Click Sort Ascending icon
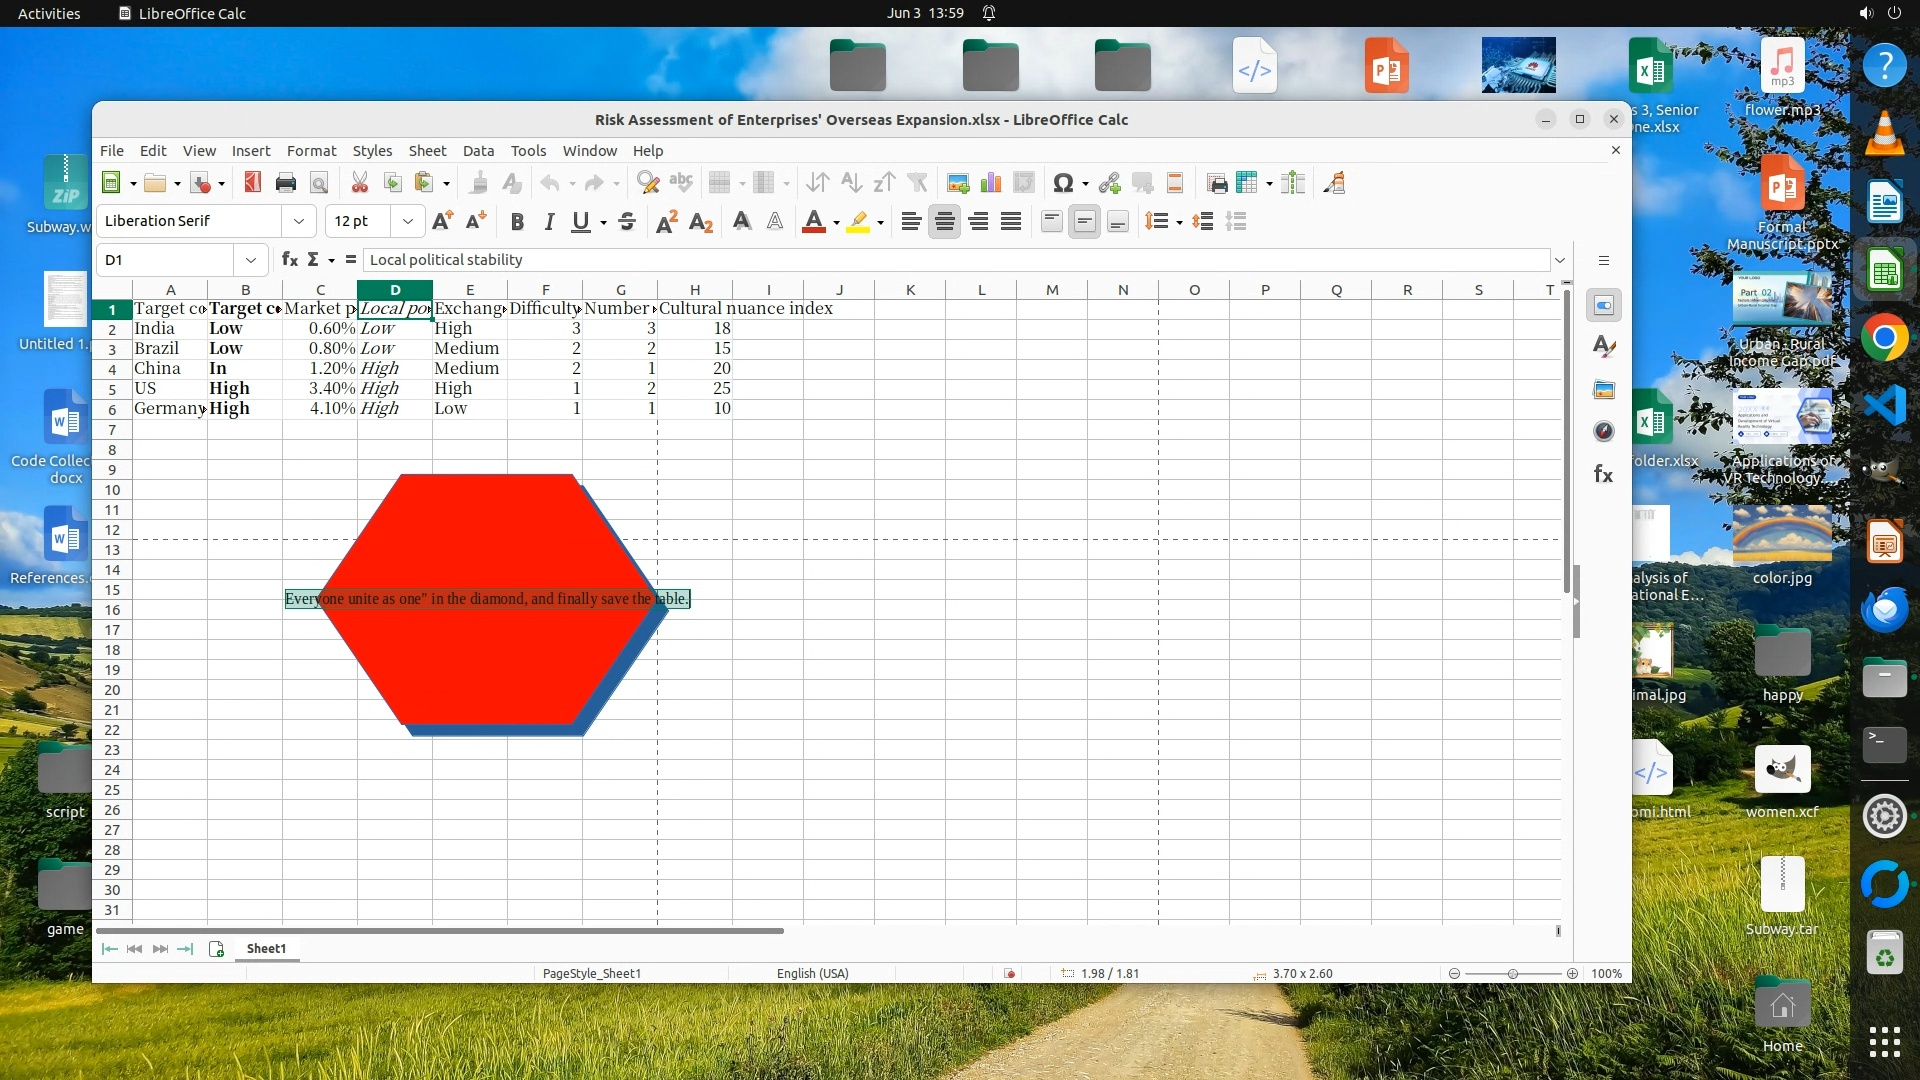The width and height of the screenshot is (1920, 1080). 851,182
